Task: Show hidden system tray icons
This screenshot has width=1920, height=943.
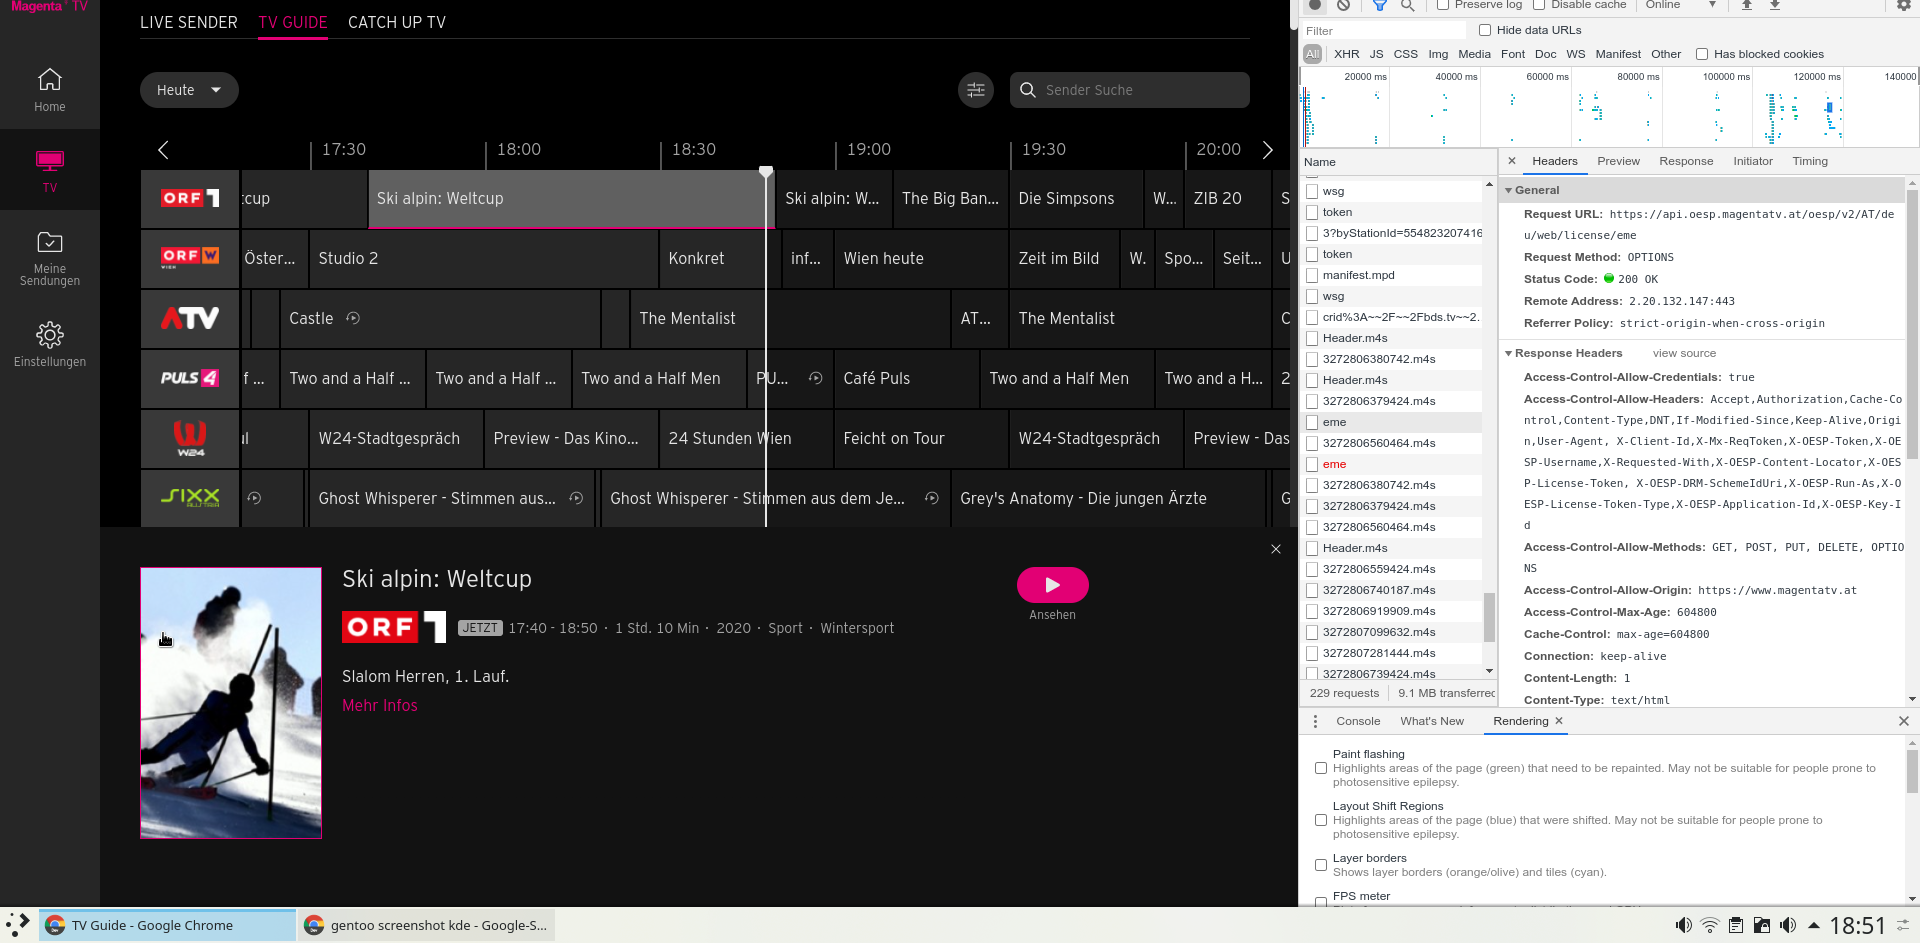Action: point(1814,925)
